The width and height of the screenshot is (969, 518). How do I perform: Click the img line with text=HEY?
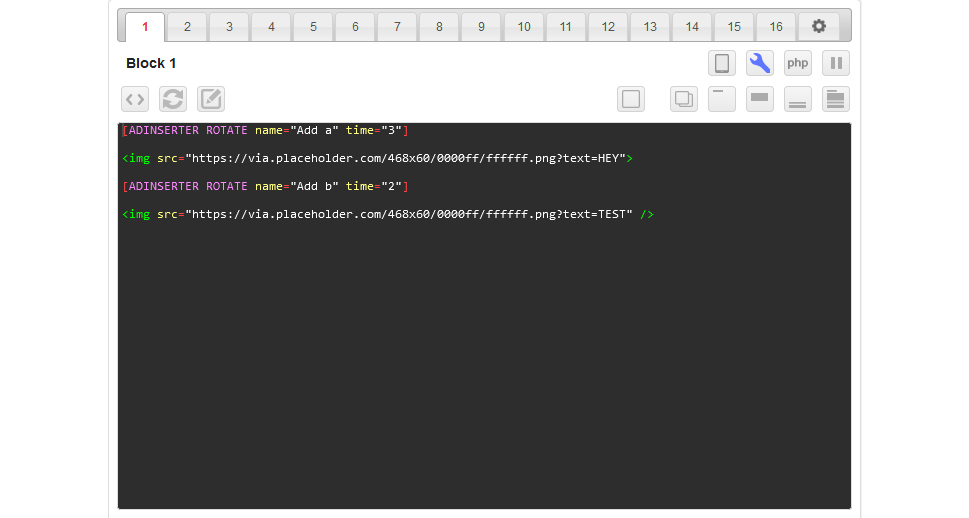coord(378,158)
